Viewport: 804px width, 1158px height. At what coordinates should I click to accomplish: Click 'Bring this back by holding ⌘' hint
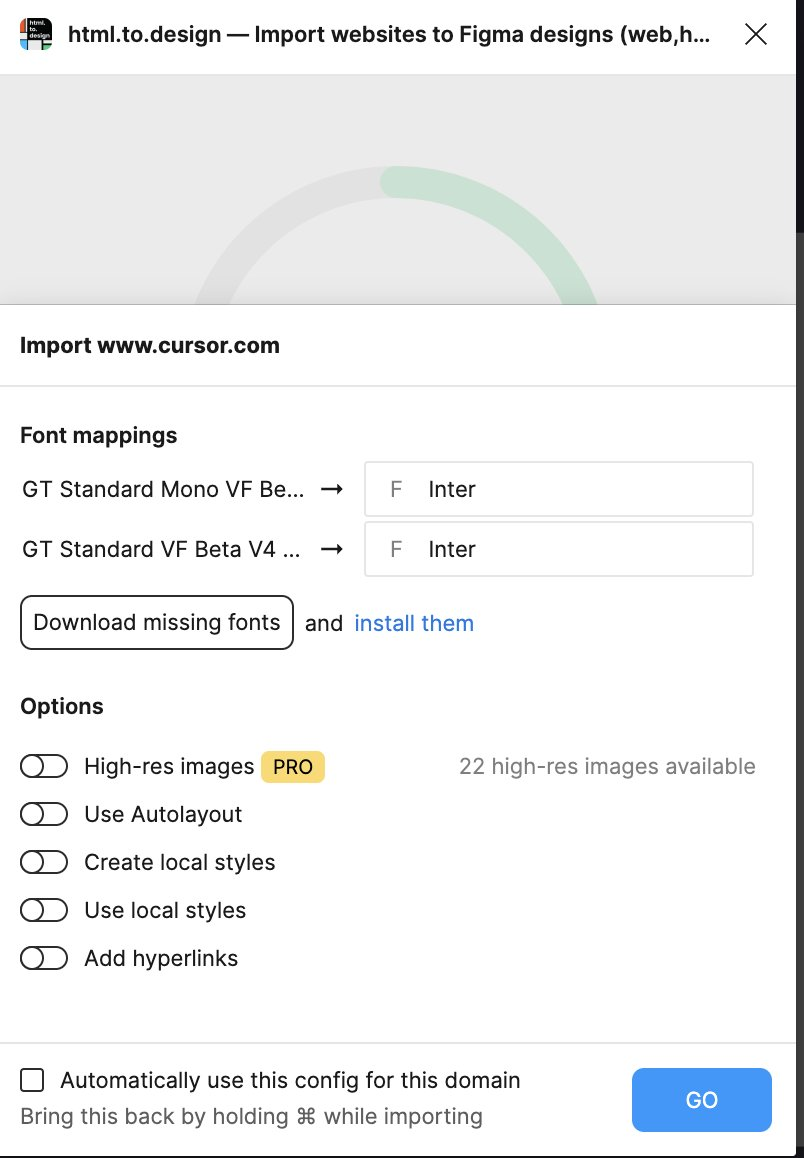251,1116
